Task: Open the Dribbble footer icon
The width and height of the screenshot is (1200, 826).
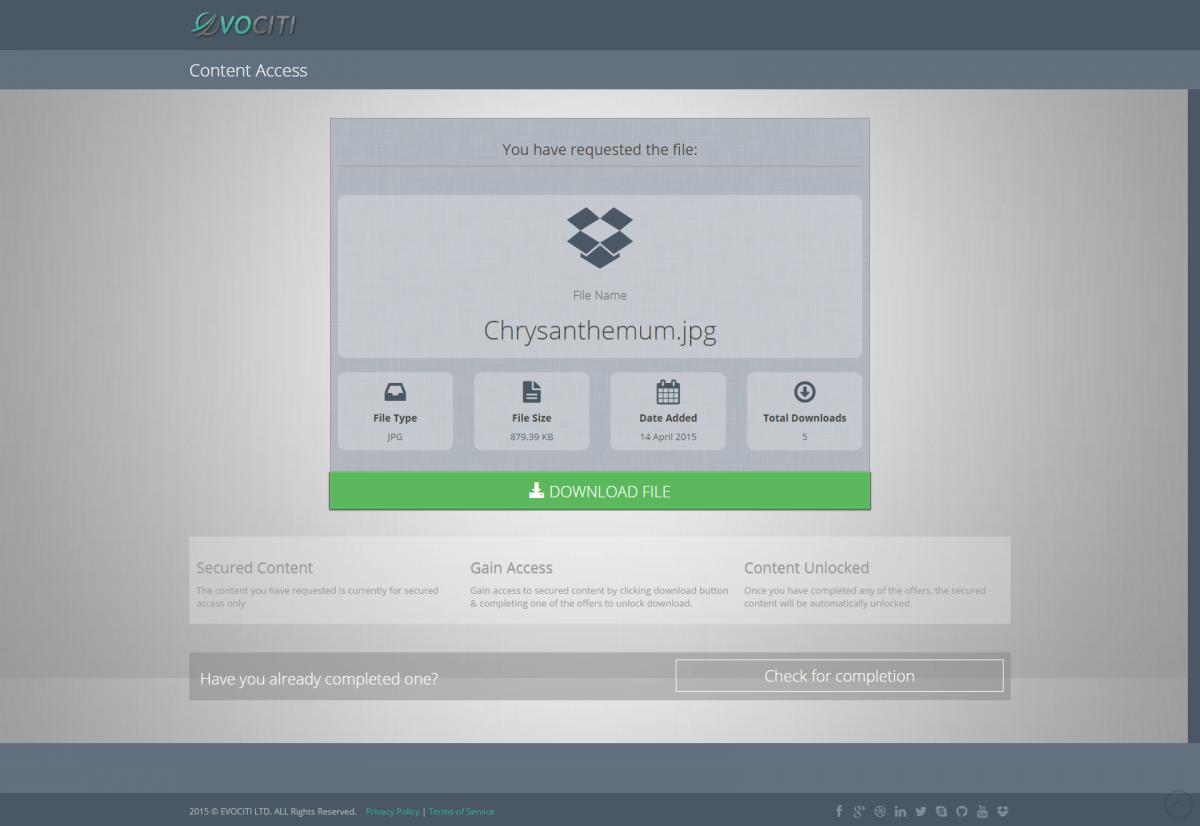Action: (x=880, y=811)
